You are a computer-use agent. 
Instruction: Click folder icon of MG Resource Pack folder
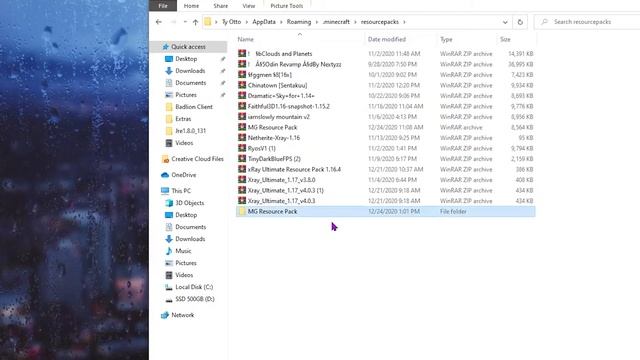click(x=242, y=211)
